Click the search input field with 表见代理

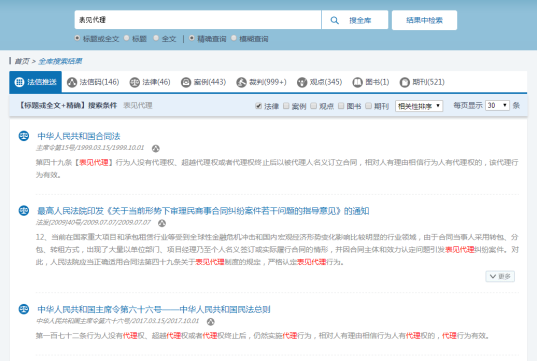198,20
